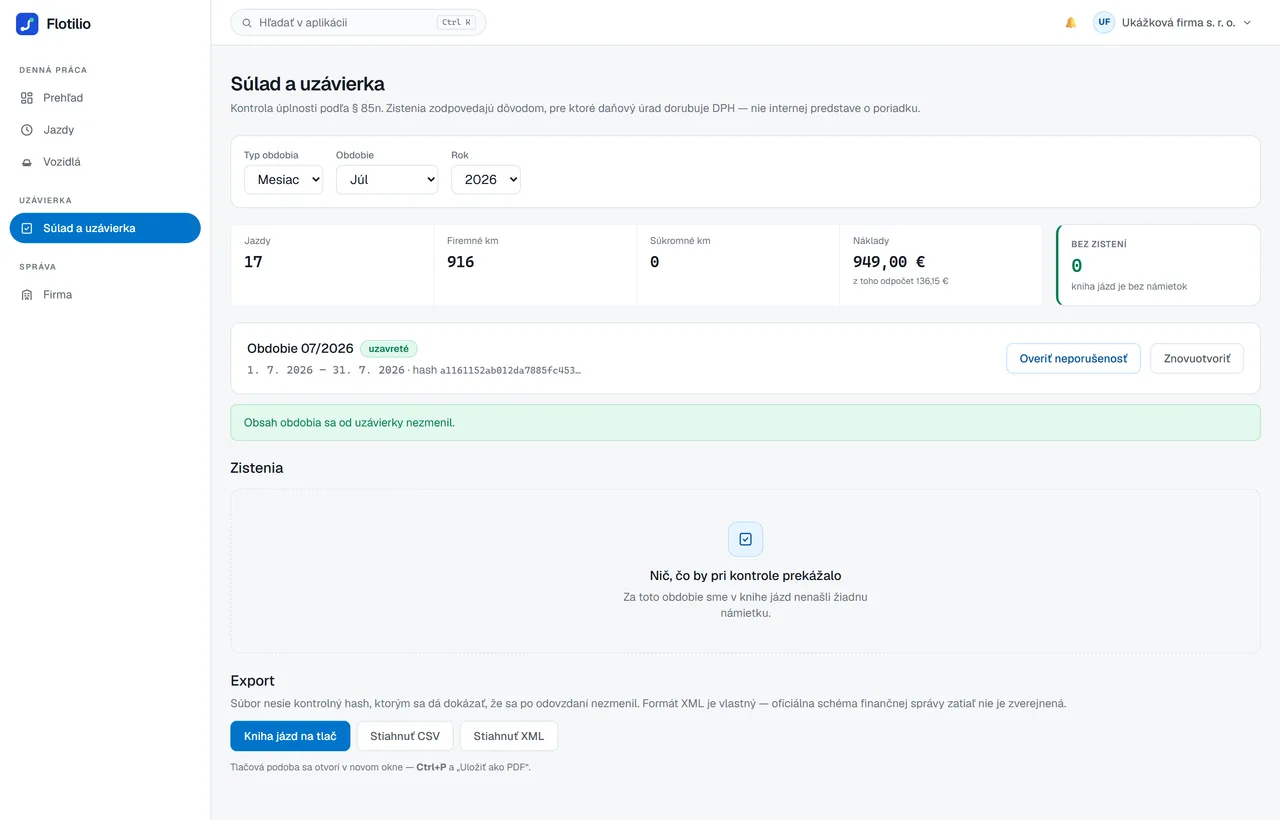Go to Prehľad in sidebar

pyautogui.click(x=105, y=98)
